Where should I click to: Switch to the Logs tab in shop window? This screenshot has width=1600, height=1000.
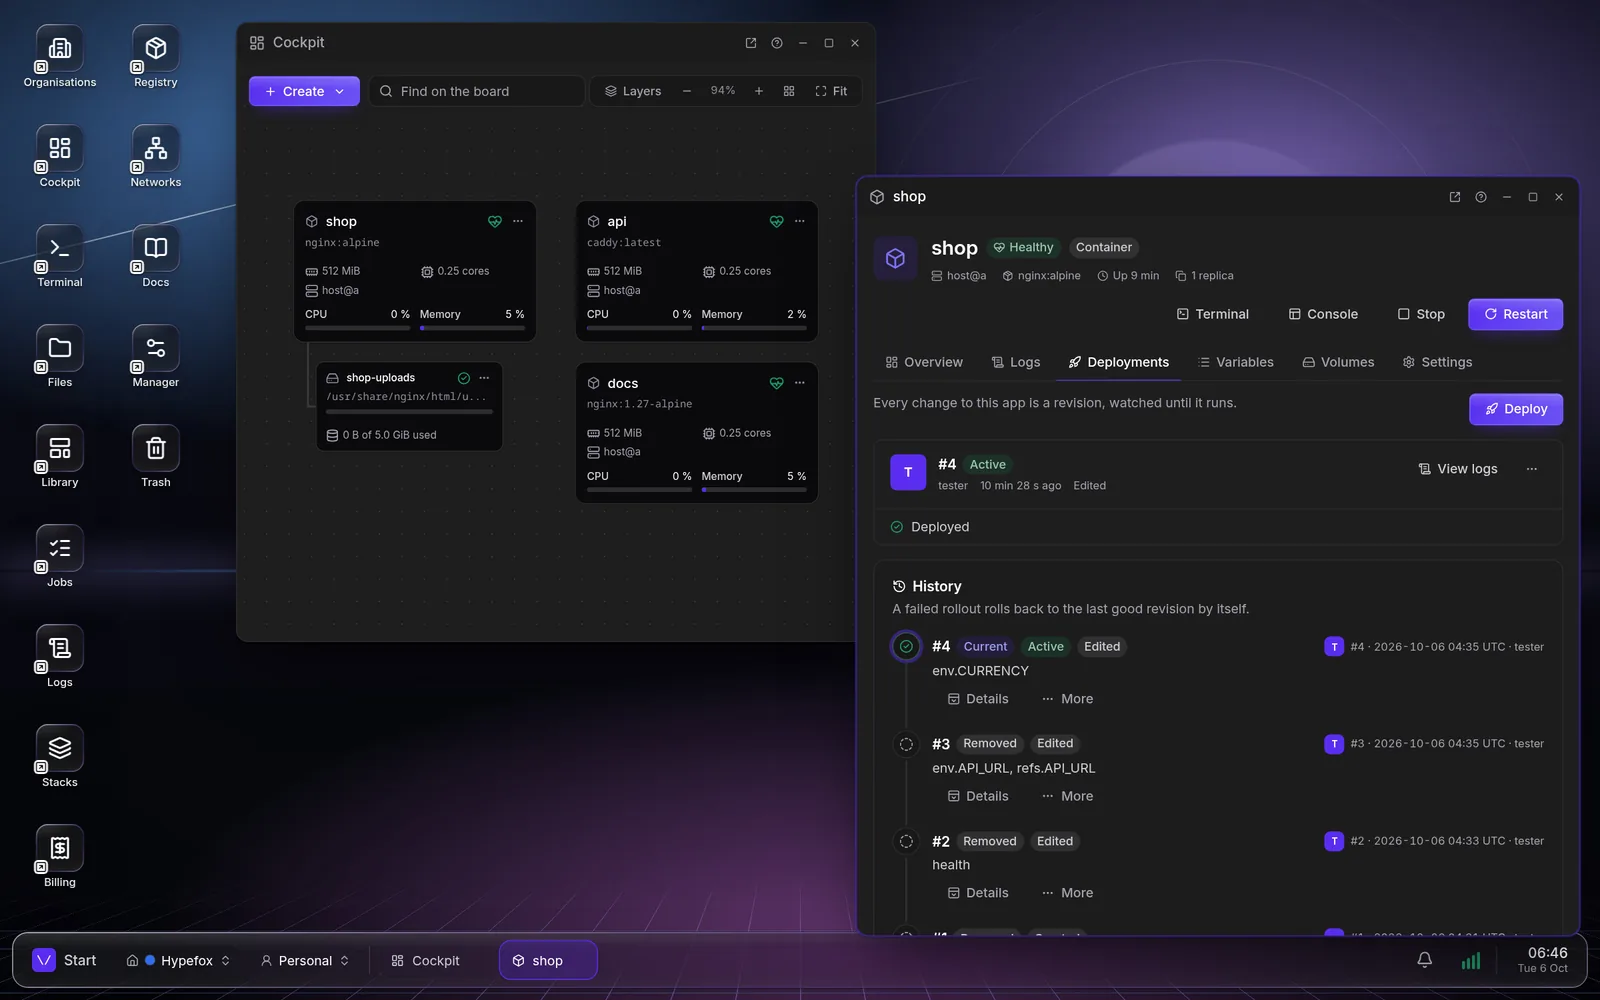tap(1015, 362)
